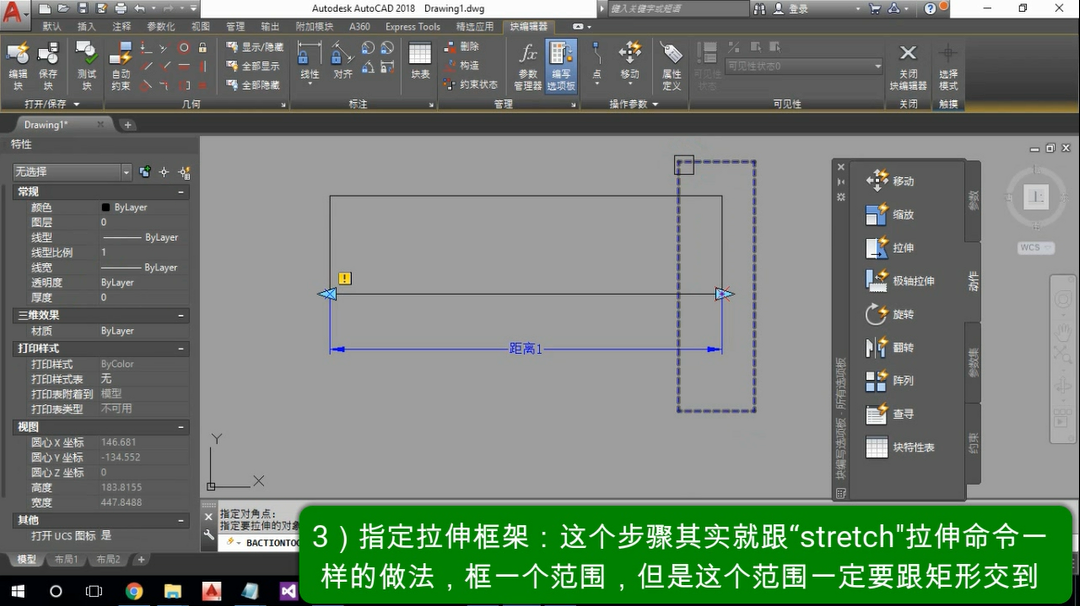Click the quick-access Print icon
The height and width of the screenshot is (606, 1080).
pyautogui.click(x=121, y=8)
